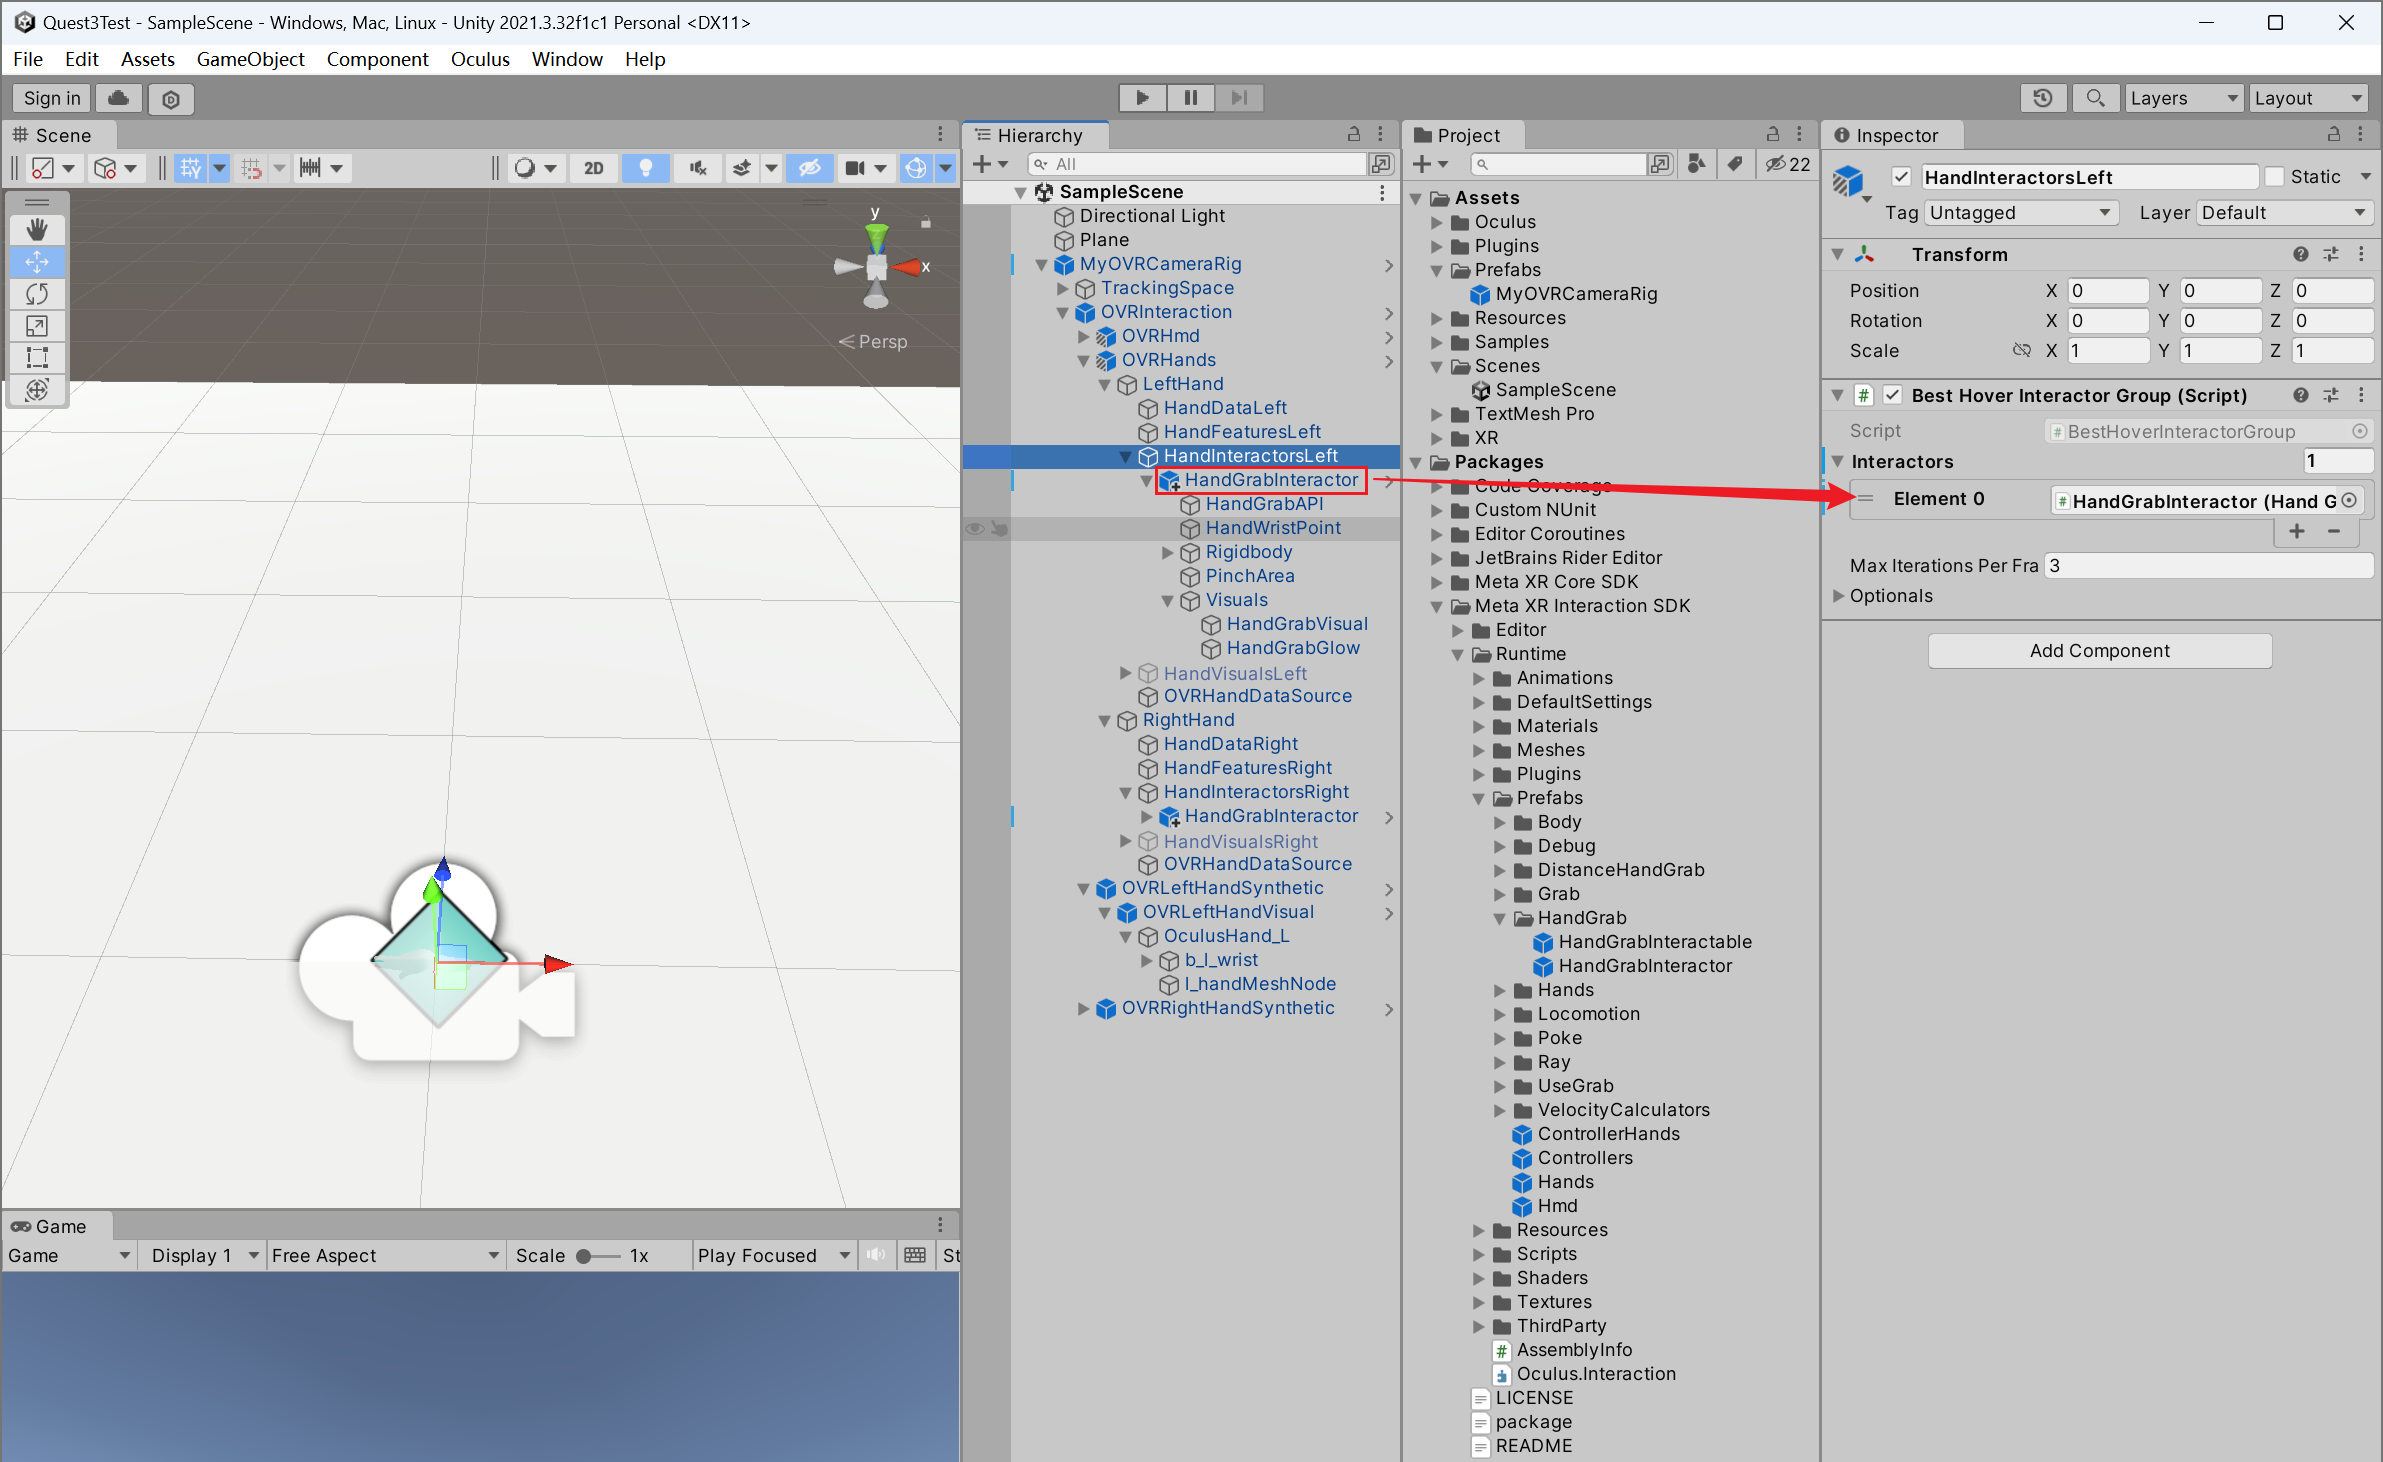The image size is (2383, 1462).
Task: Open the Oculus menu
Action: click(480, 59)
